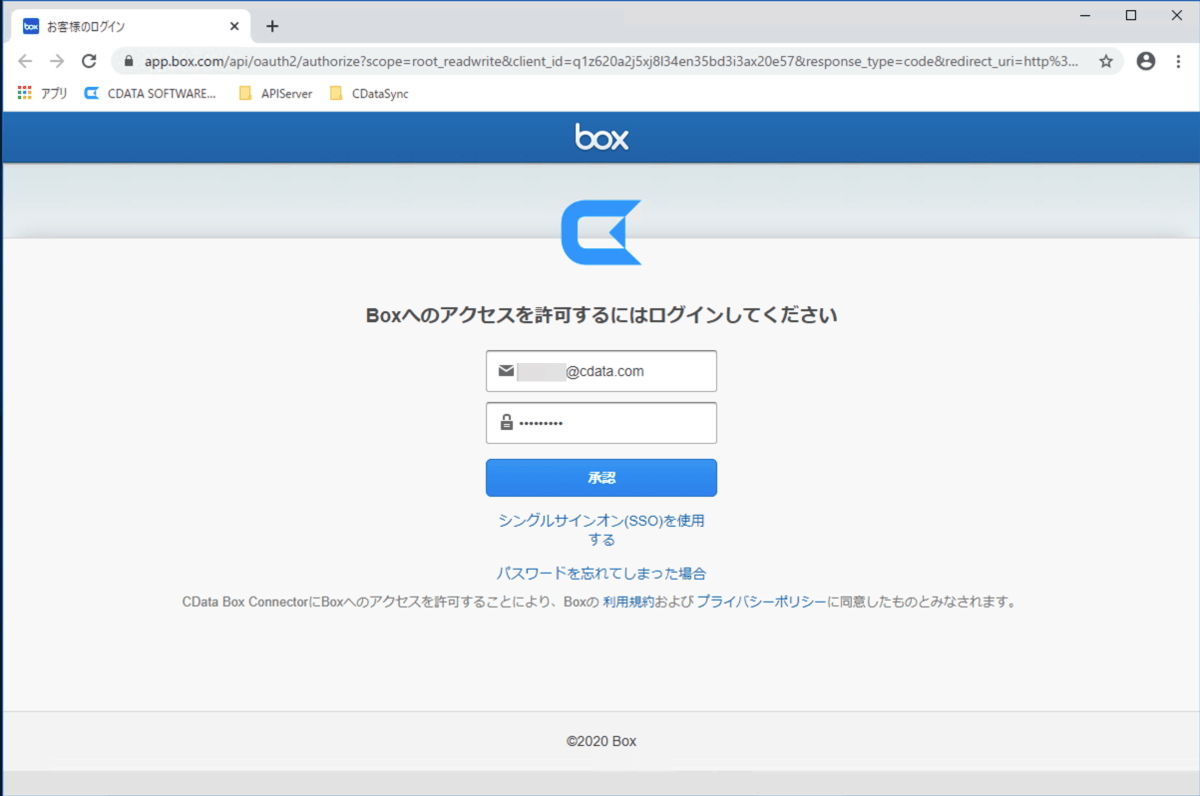Image resolution: width=1200 pixels, height=796 pixels.
Task: Click the browser forward arrow
Action: click(x=57, y=61)
